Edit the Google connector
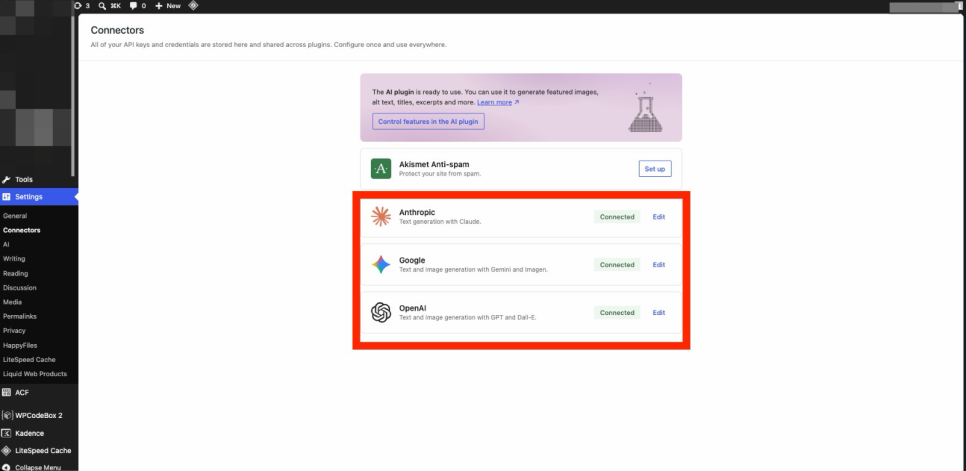 (659, 265)
